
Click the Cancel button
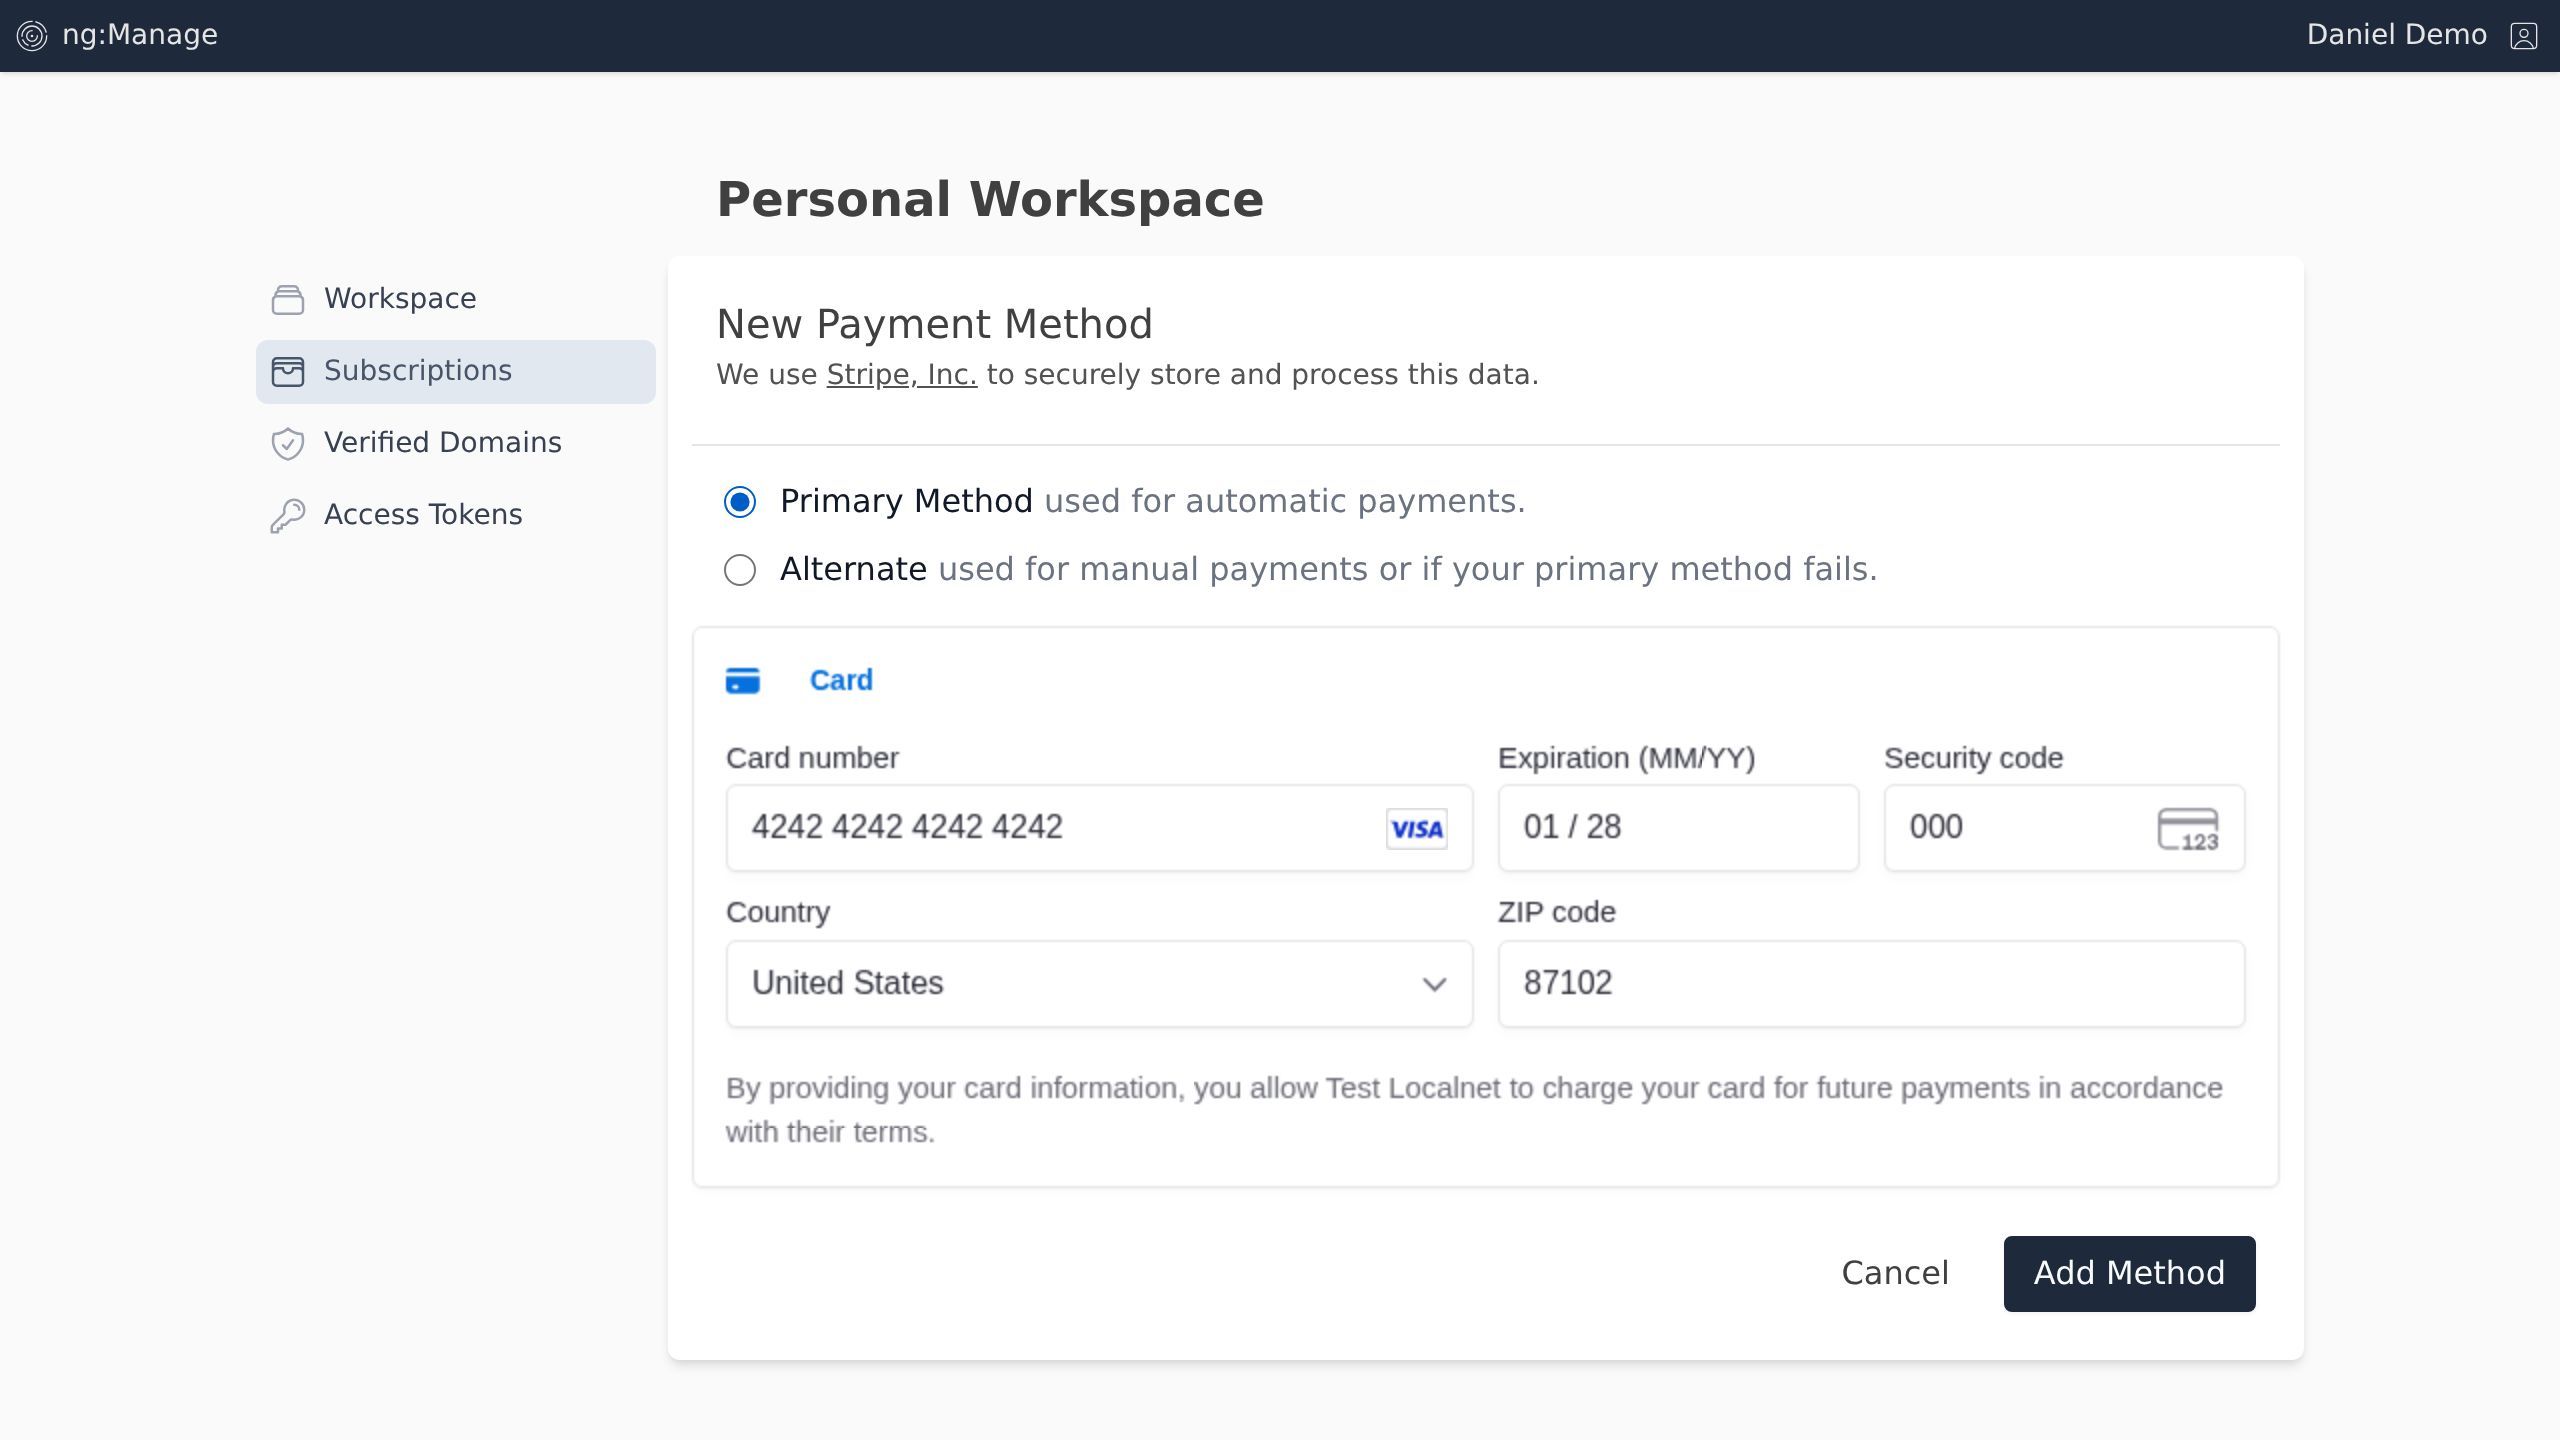click(x=1895, y=1273)
